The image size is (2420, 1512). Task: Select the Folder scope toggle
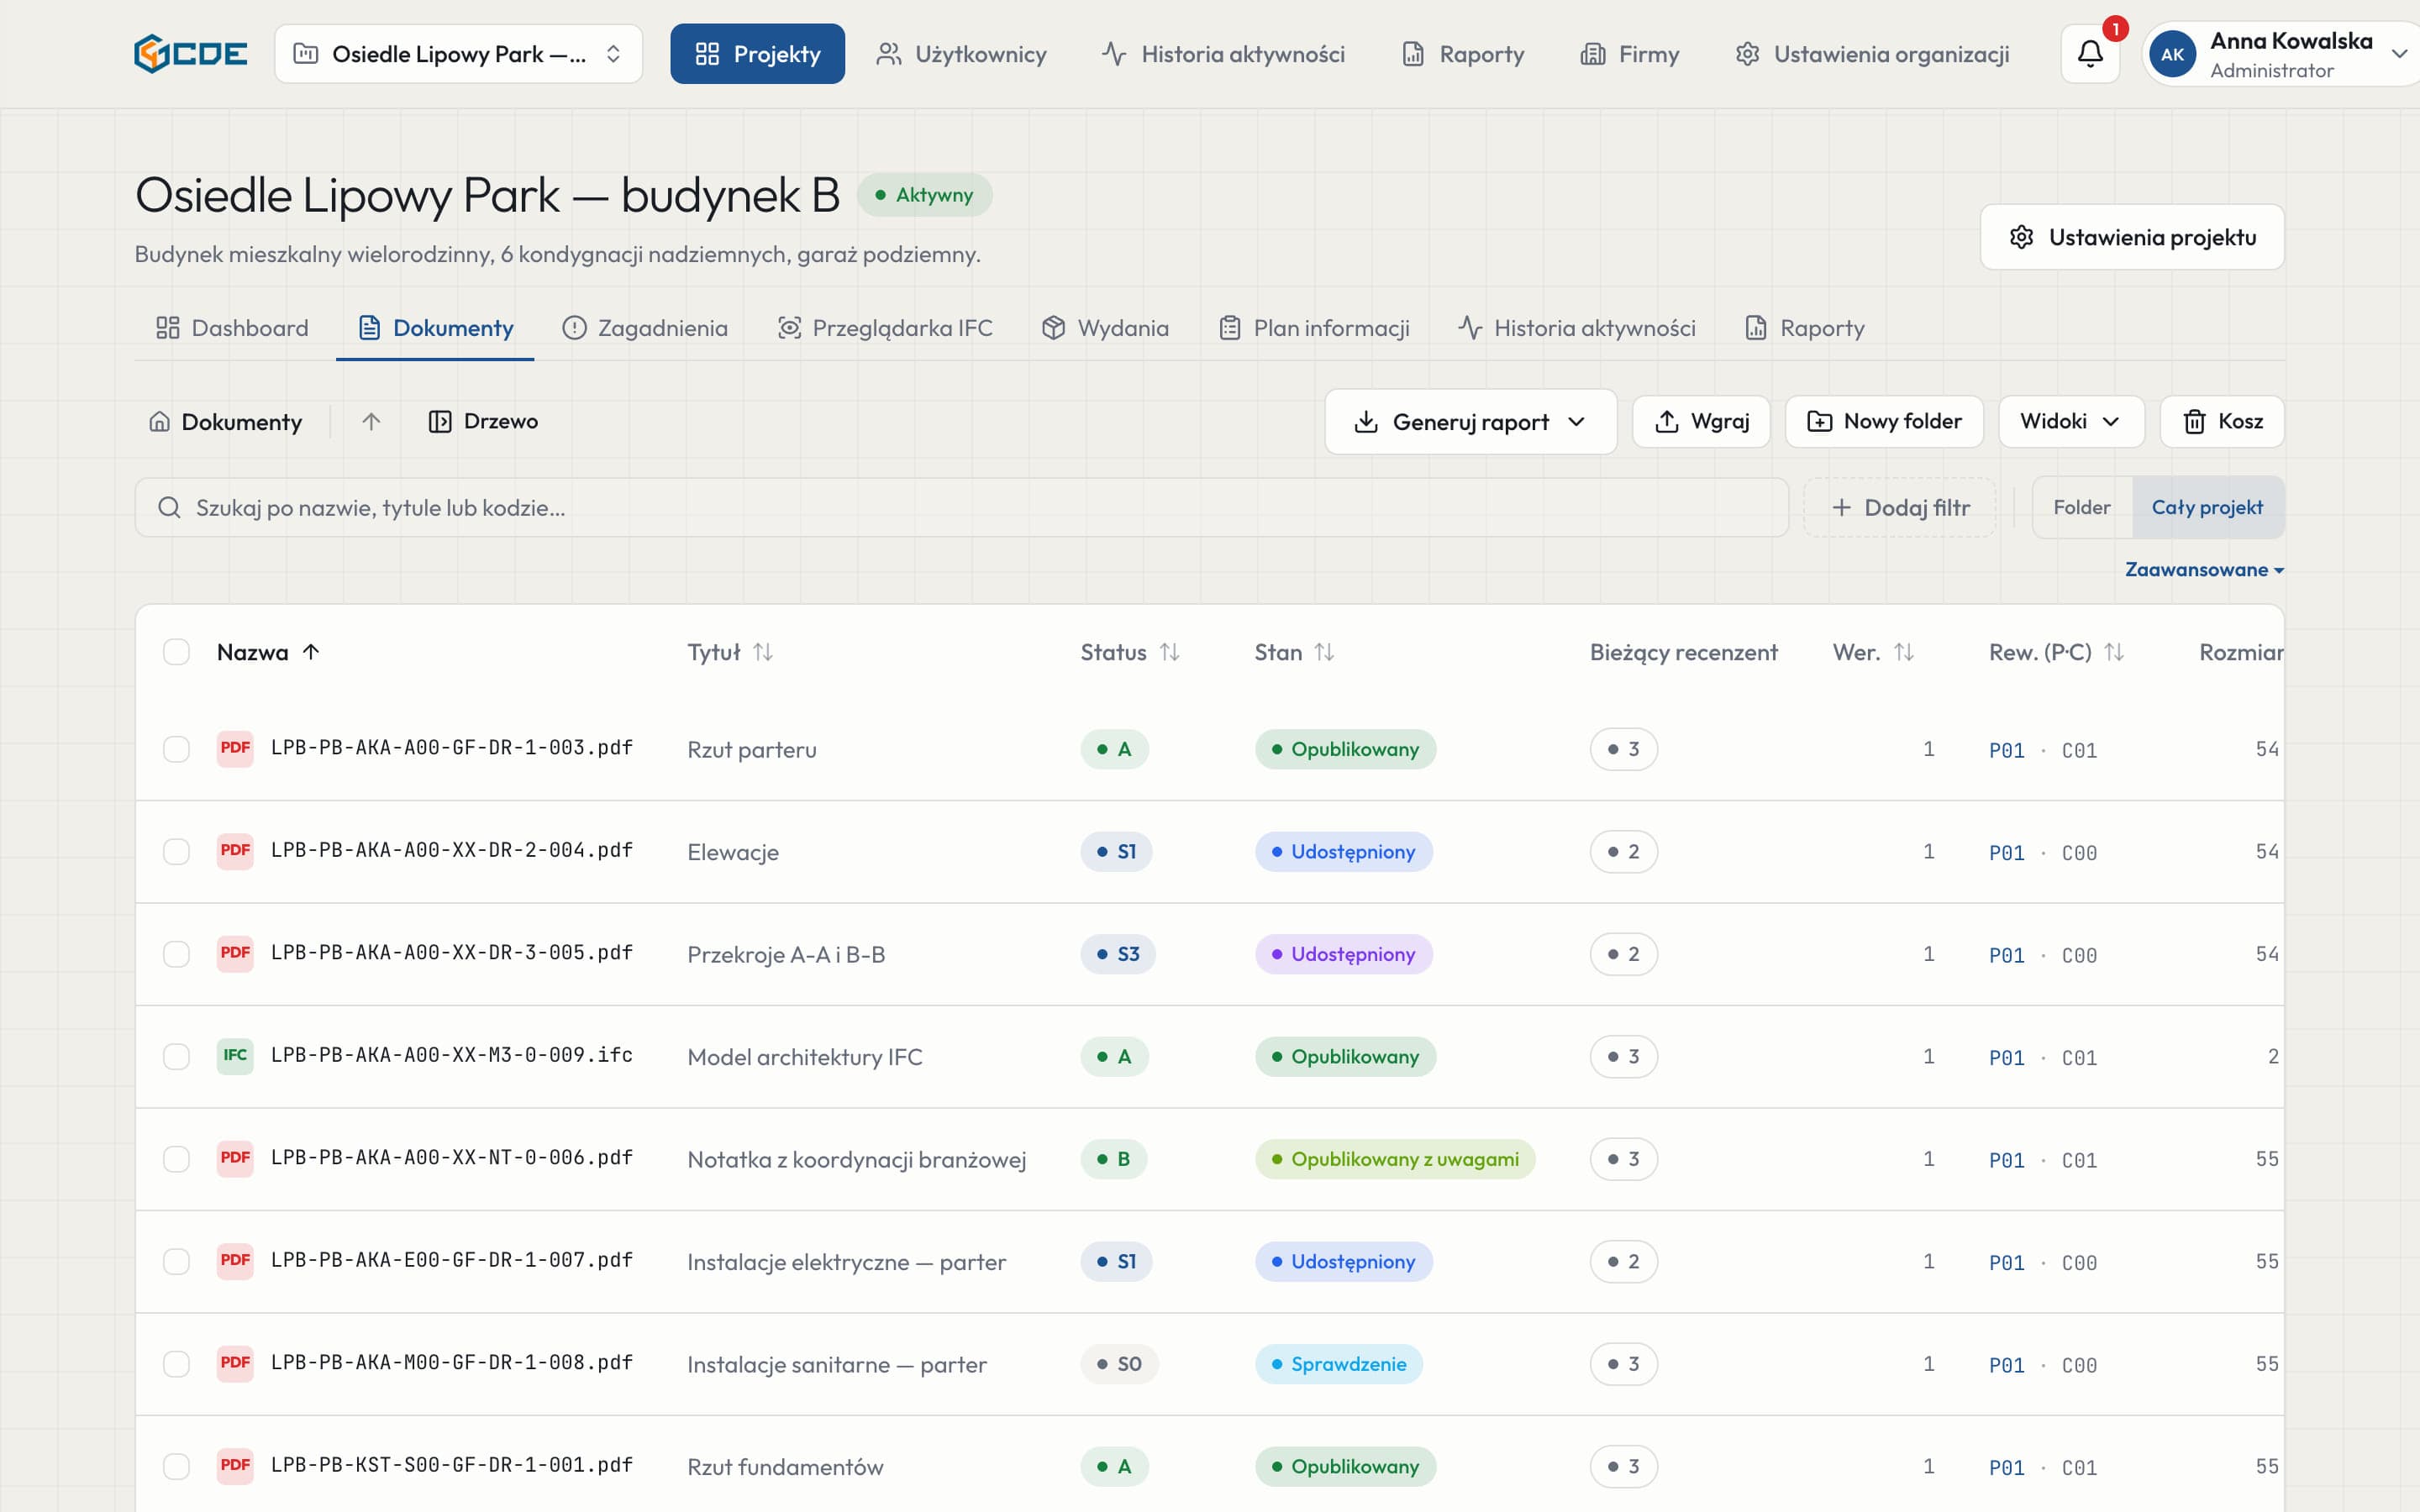pyautogui.click(x=2082, y=508)
